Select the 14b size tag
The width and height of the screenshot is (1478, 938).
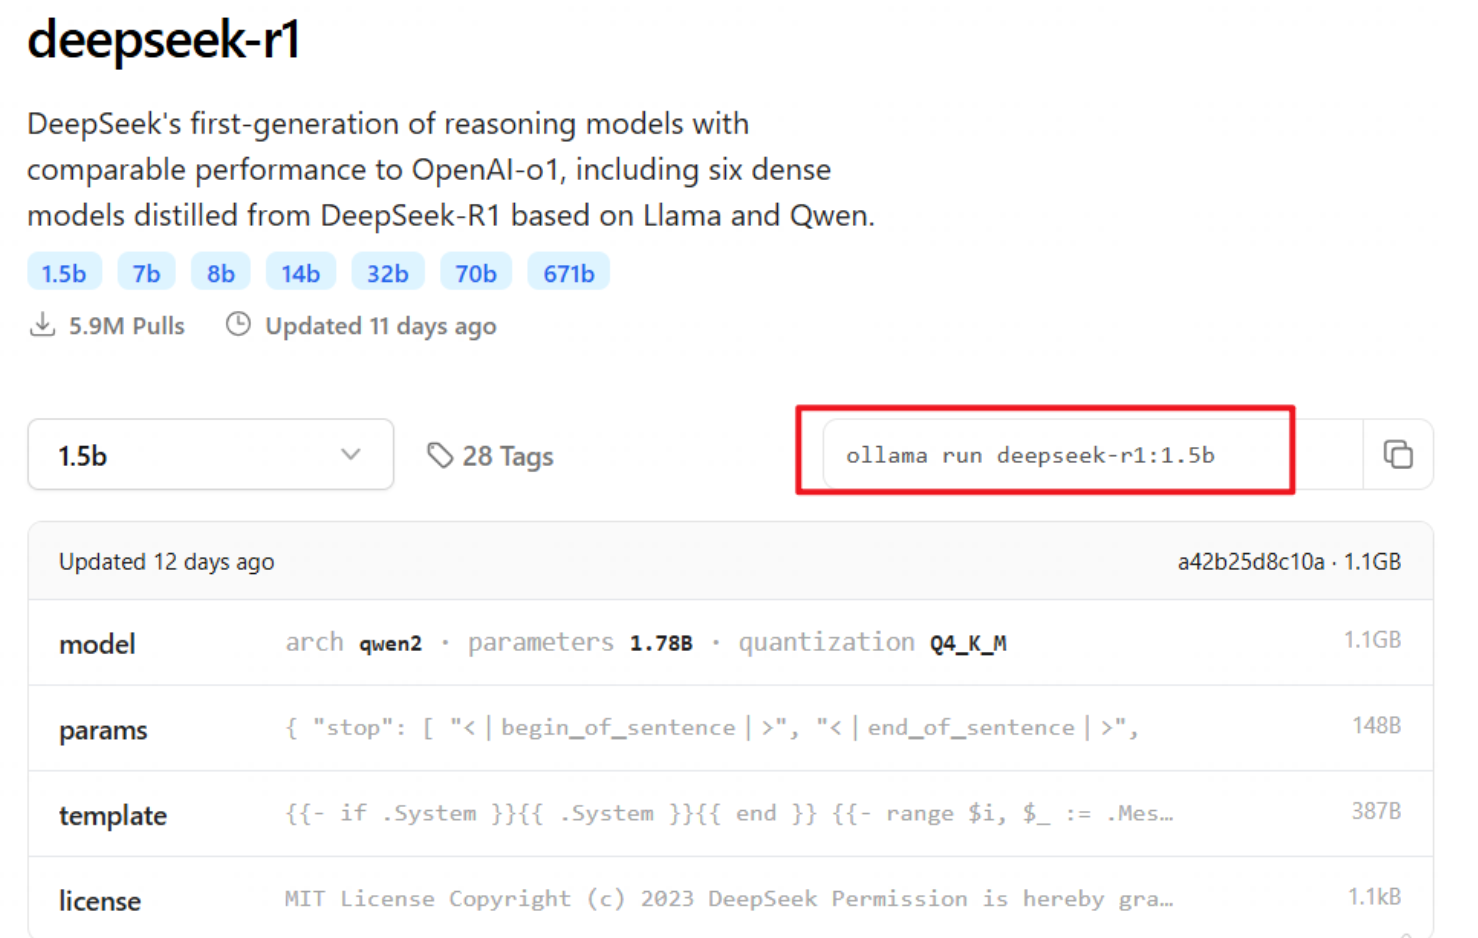point(301,272)
